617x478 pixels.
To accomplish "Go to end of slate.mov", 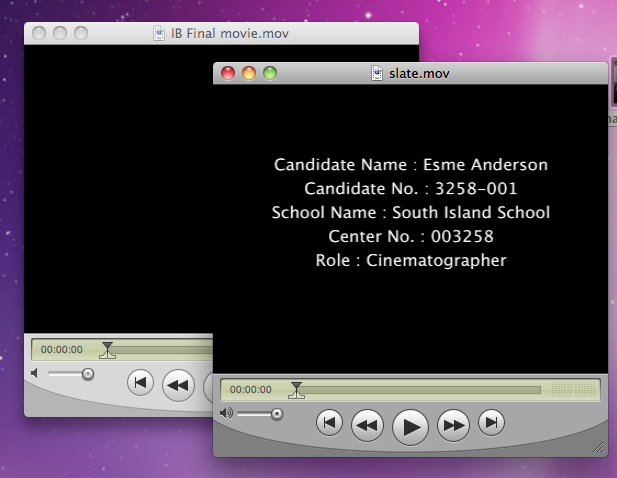I will pos(491,423).
